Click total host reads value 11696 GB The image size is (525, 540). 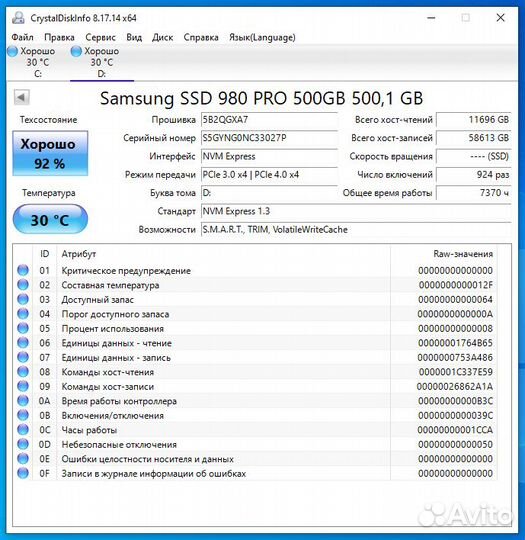pyautogui.click(x=474, y=120)
